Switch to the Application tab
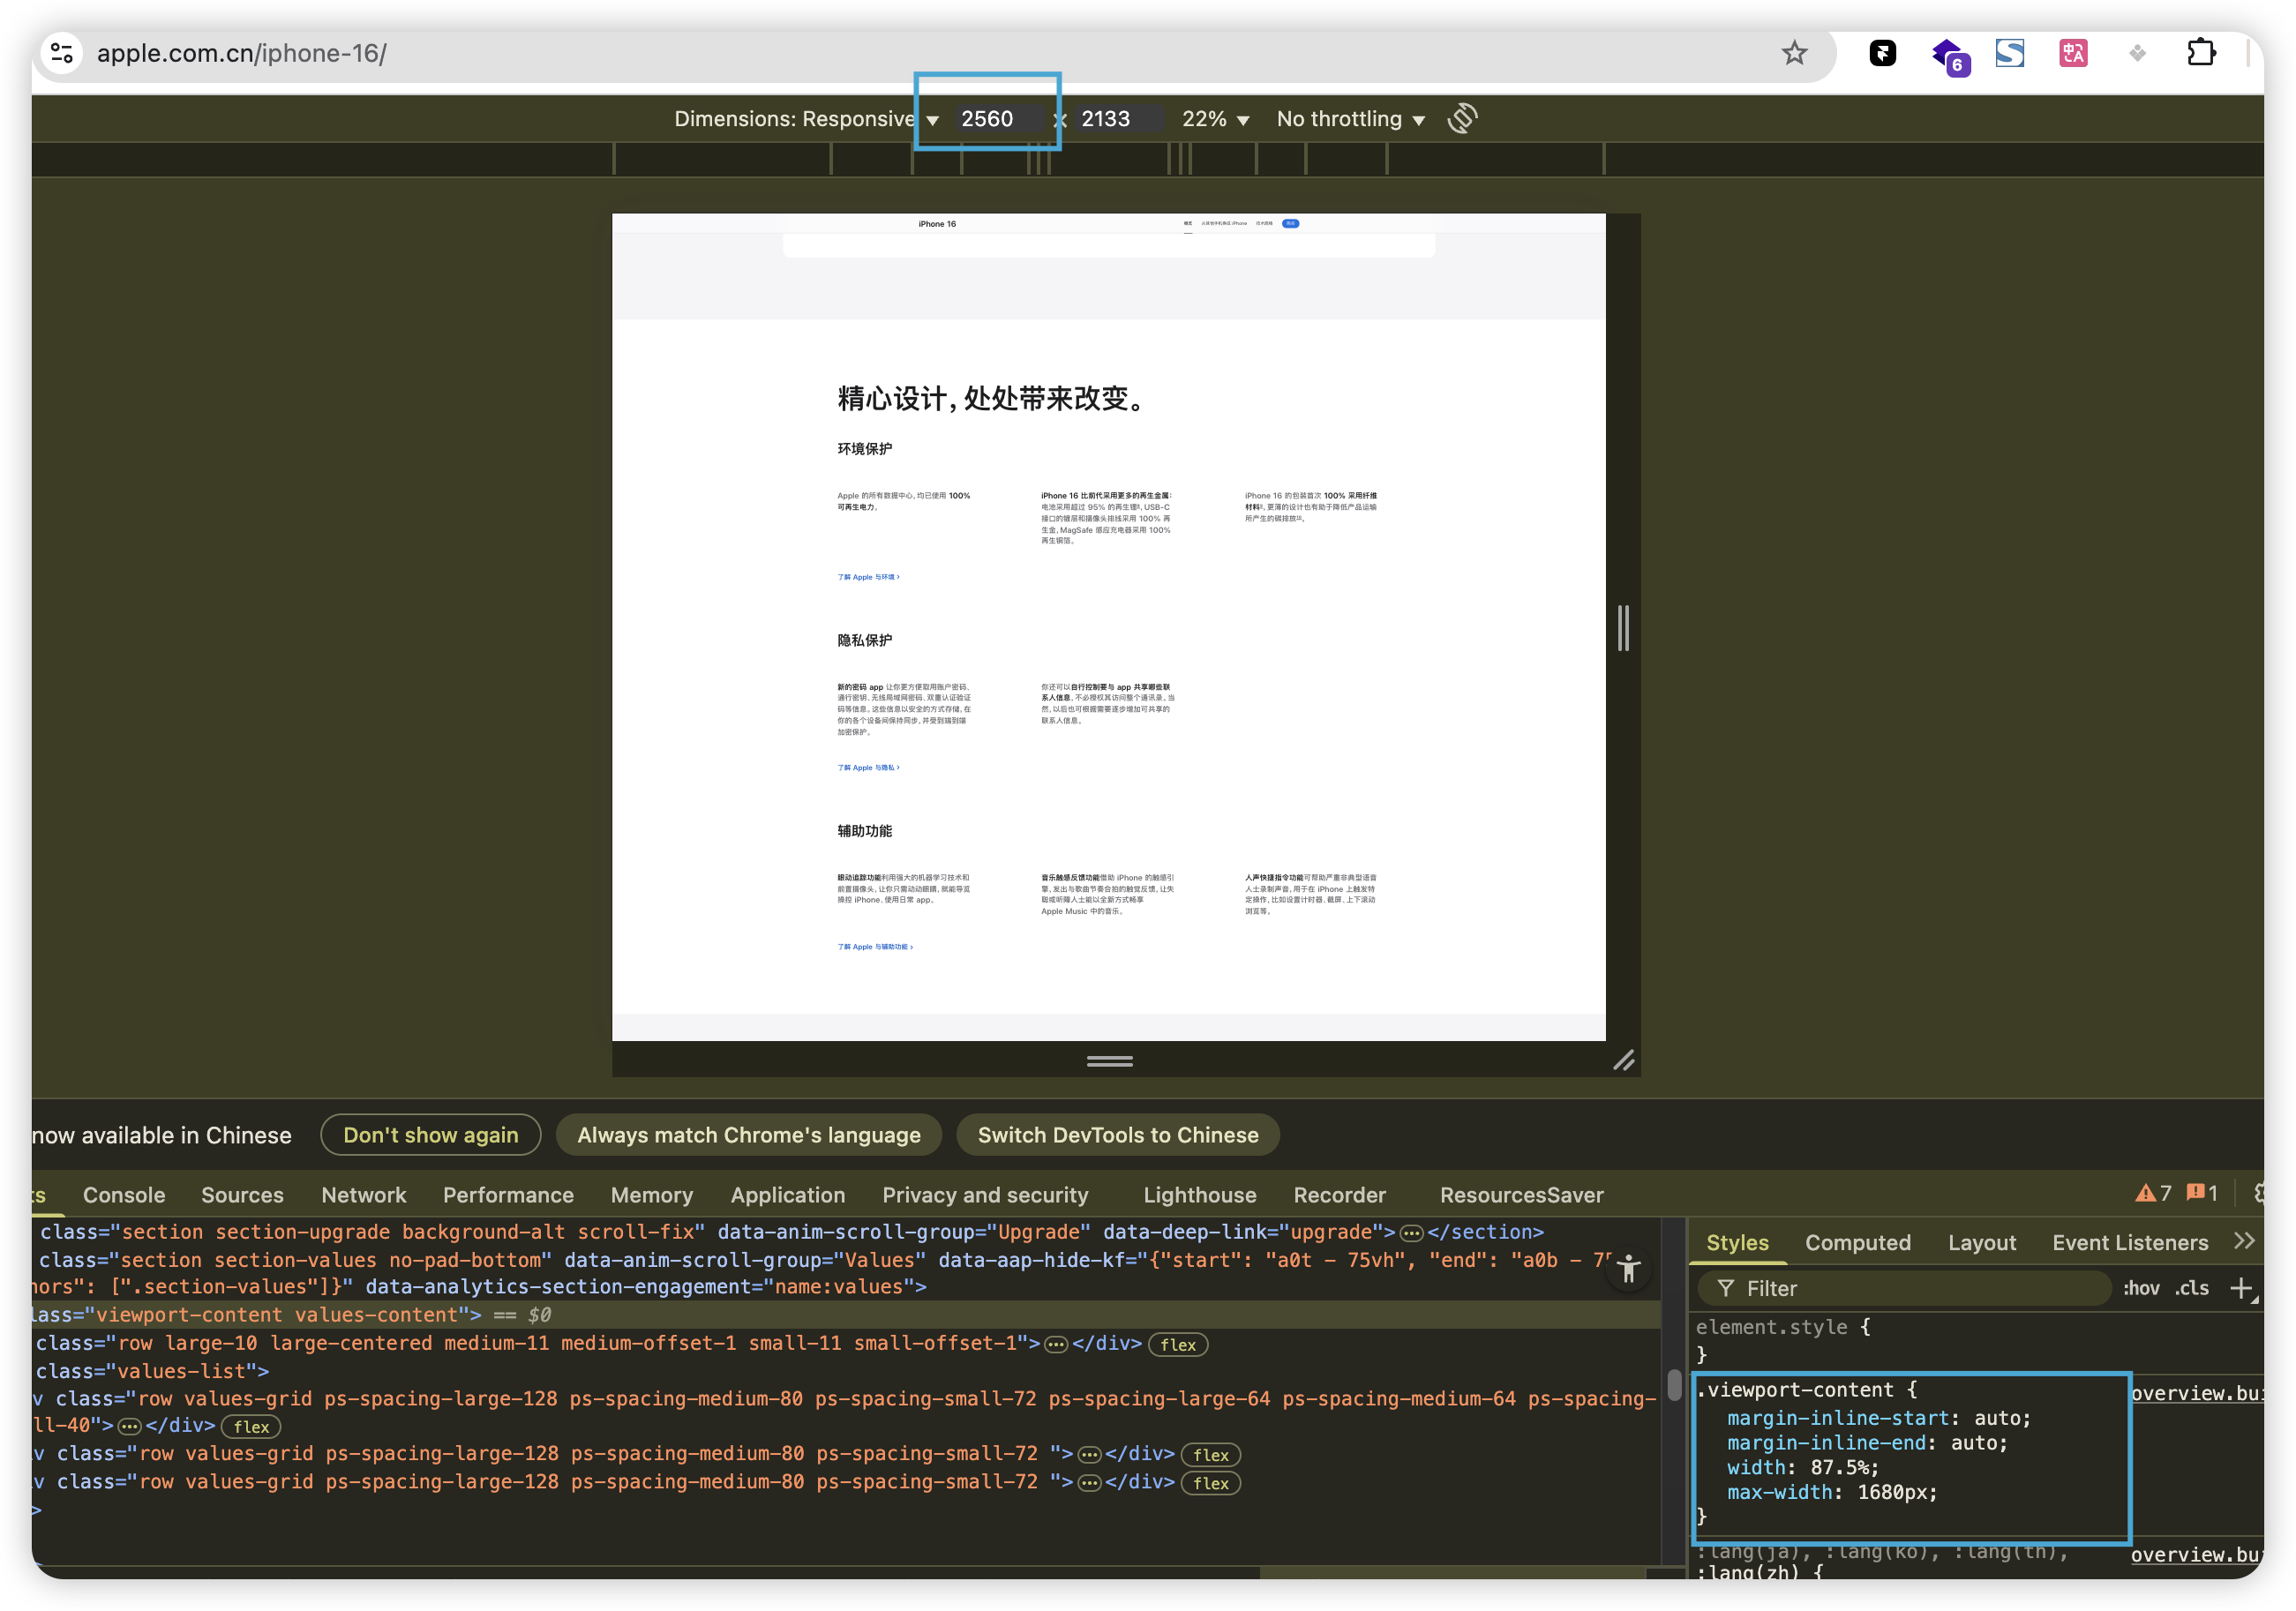The width and height of the screenshot is (2296, 1611). coord(787,1194)
